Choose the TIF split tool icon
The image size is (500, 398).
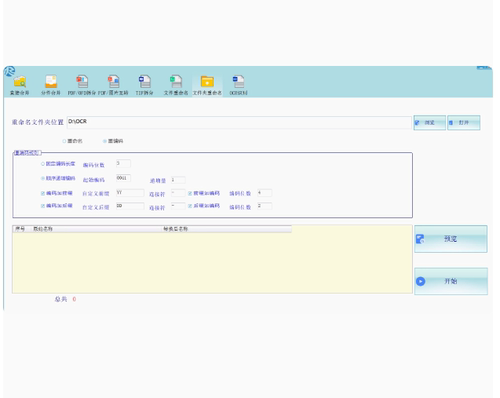(x=144, y=85)
